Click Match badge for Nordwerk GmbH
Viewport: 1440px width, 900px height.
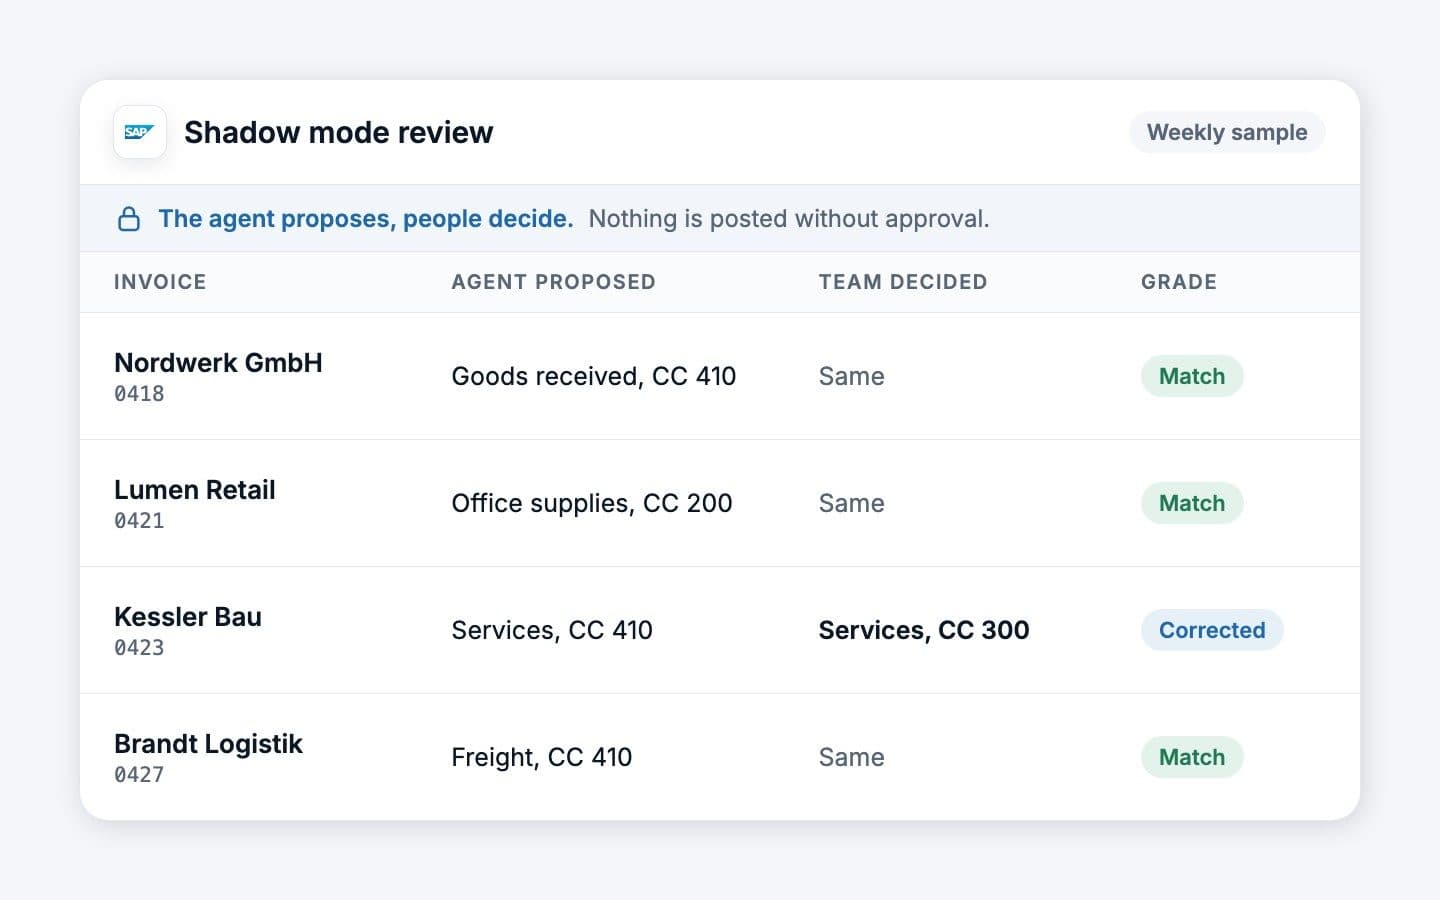[x=1192, y=376]
